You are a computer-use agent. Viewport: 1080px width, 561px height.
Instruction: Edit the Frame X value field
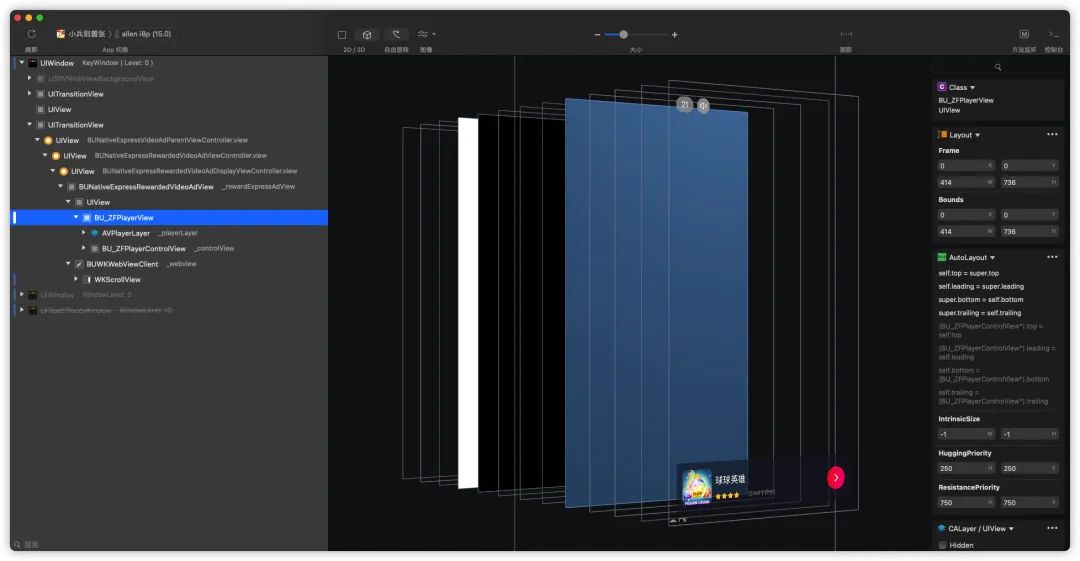[x=966, y=166]
